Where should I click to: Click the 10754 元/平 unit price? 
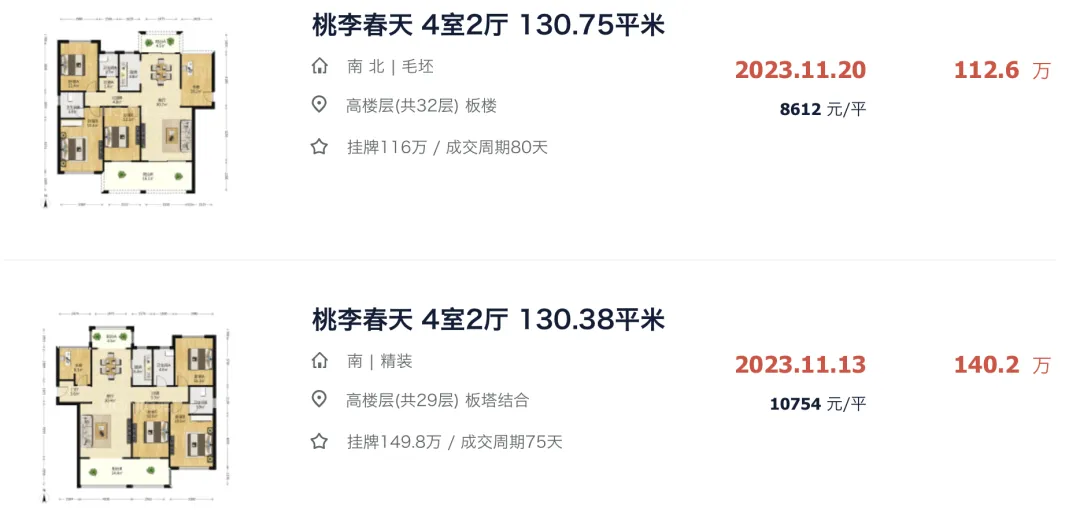coord(818,403)
